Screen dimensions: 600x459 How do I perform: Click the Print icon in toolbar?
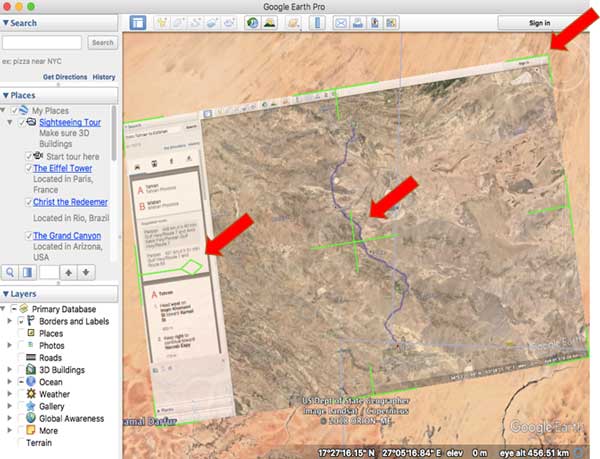tap(358, 23)
